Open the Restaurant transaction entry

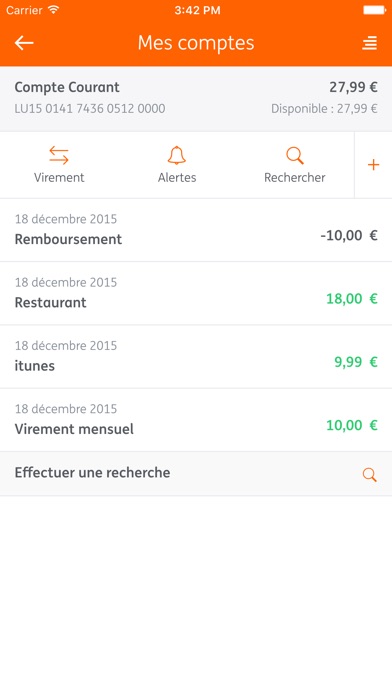pos(196,293)
